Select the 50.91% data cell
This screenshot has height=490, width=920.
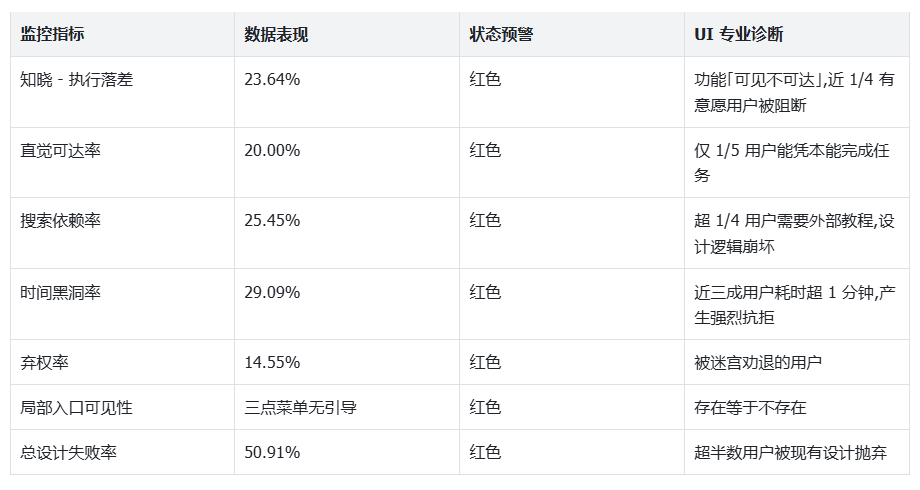coord(272,453)
